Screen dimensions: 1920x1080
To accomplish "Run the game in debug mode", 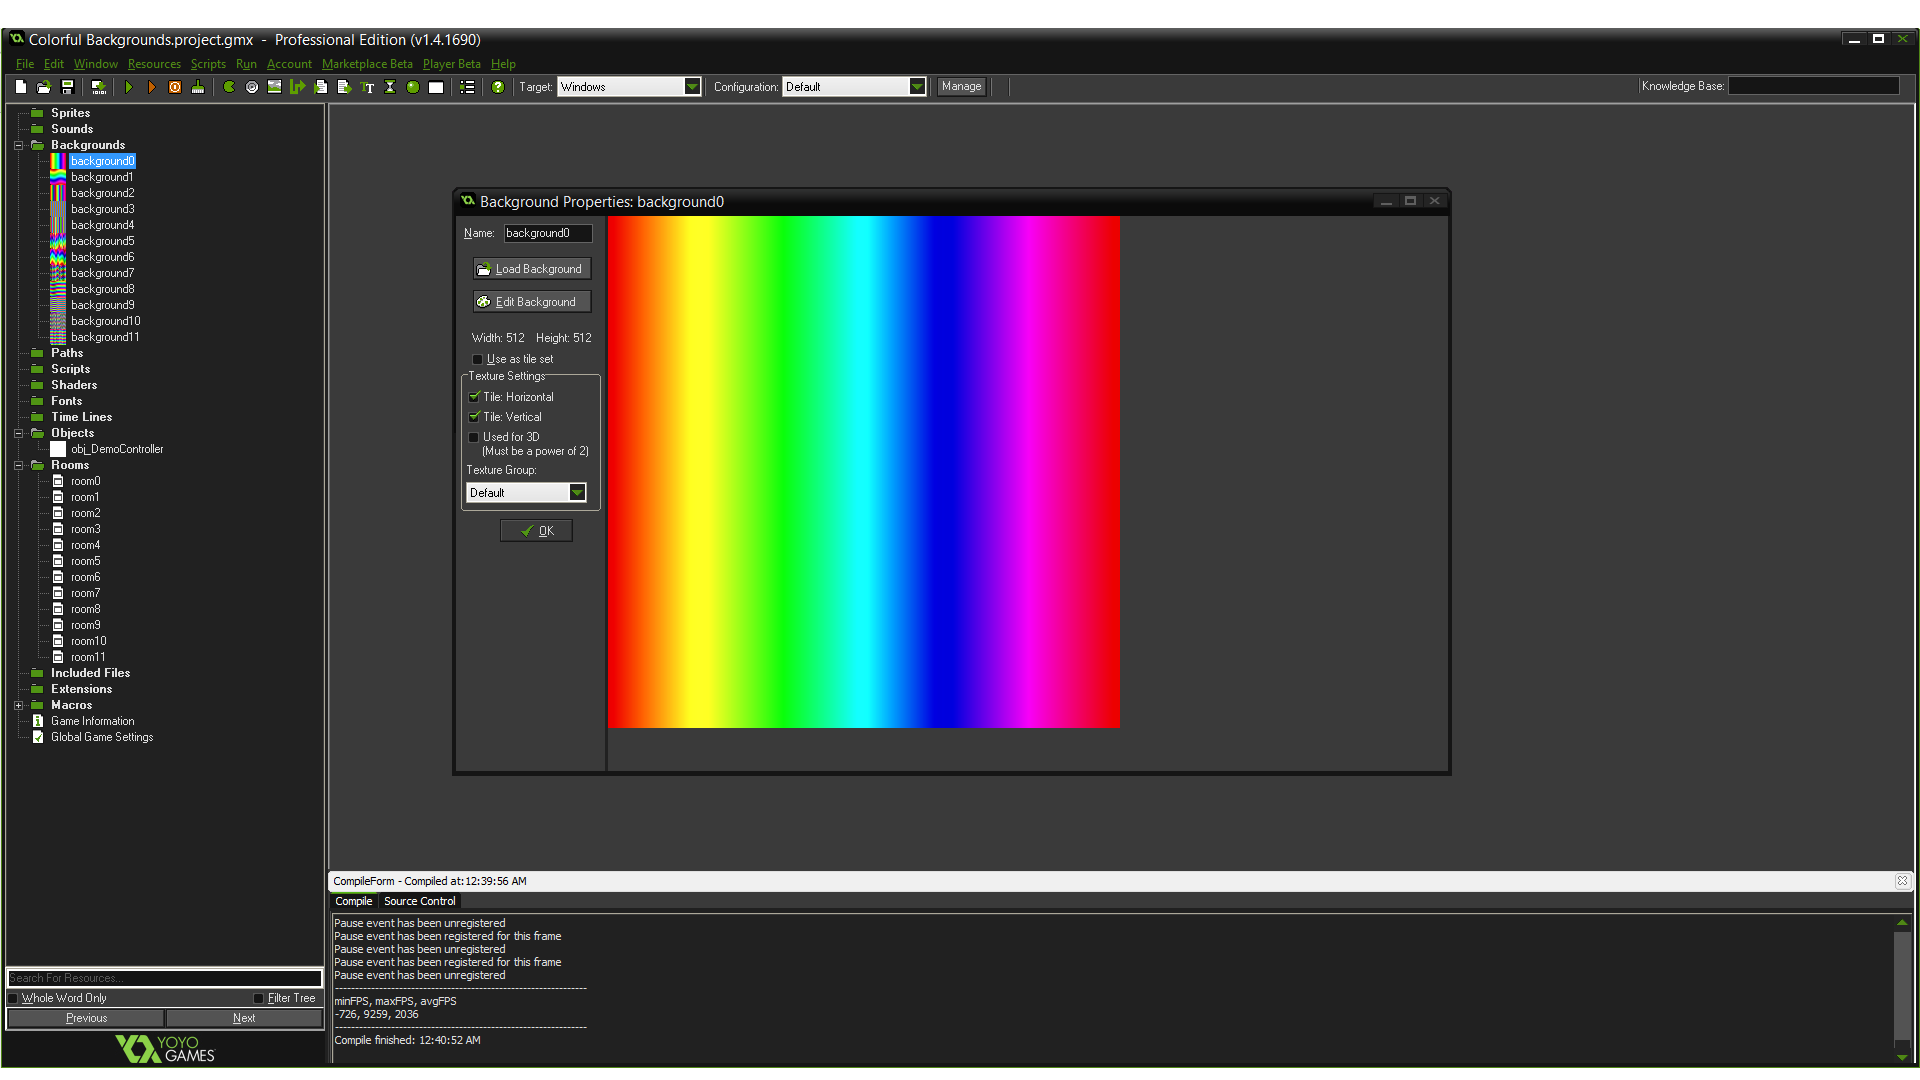I will pyautogui.click(x=152, y=87).
